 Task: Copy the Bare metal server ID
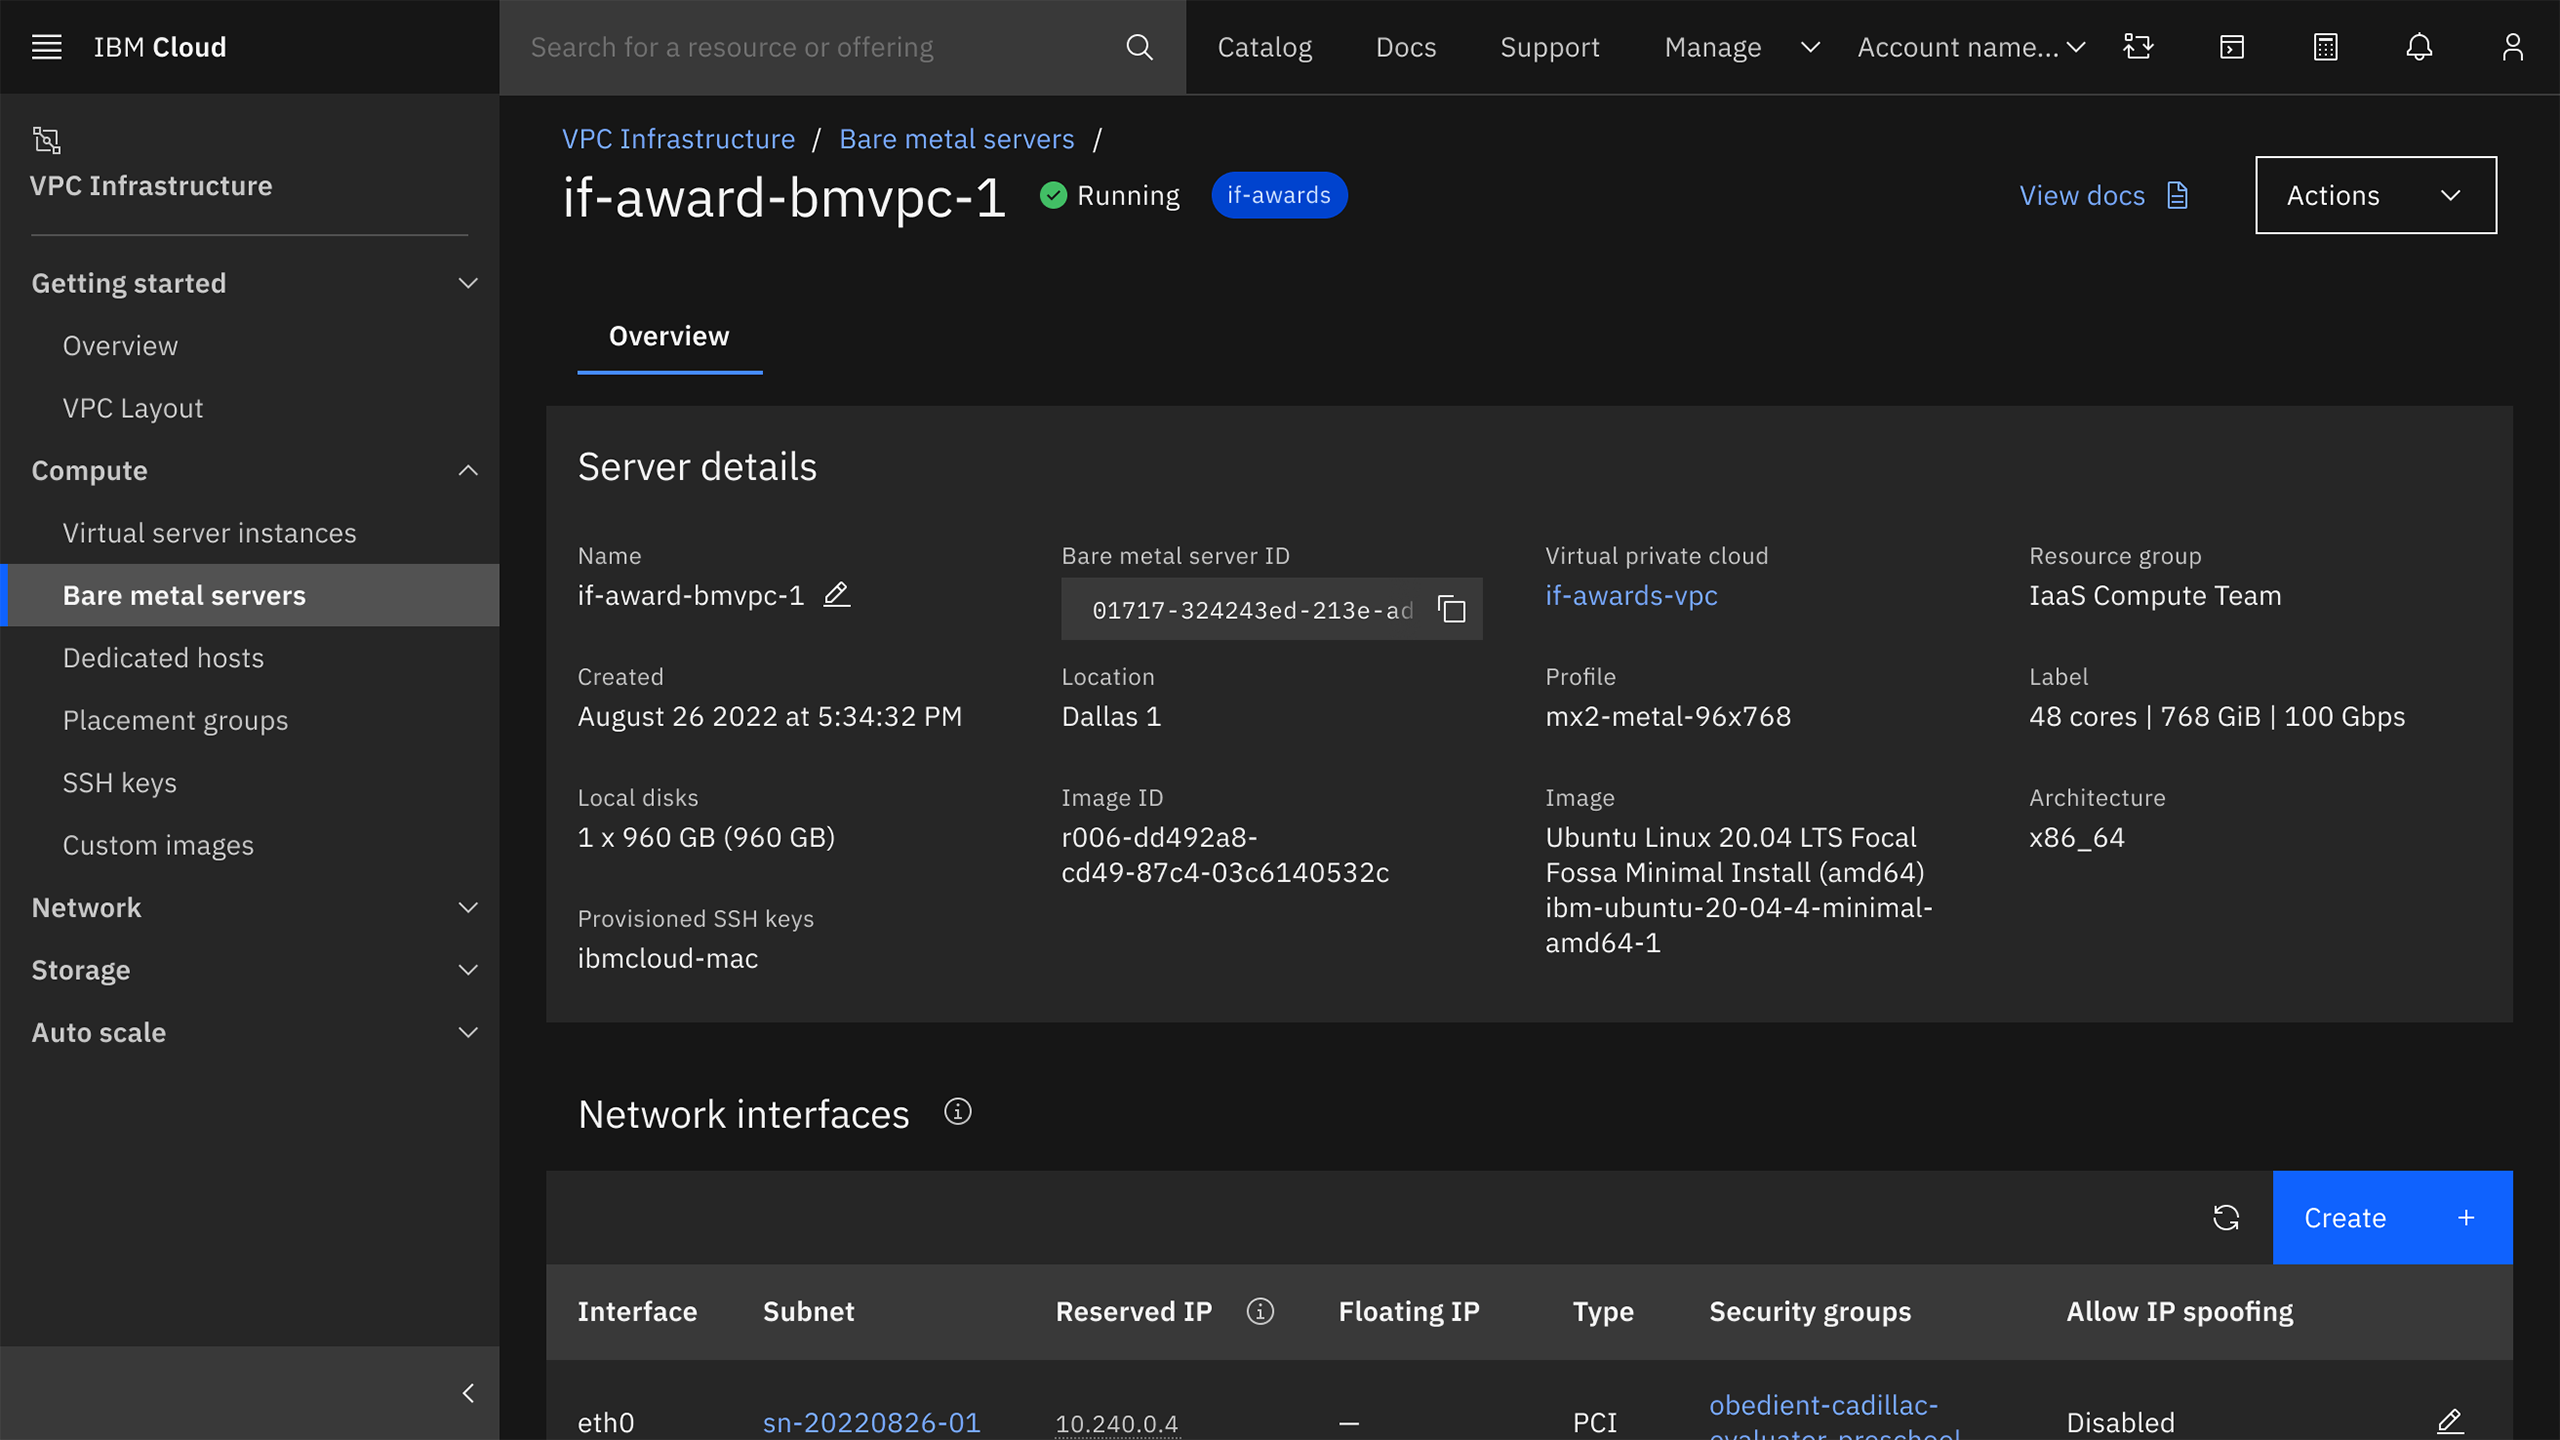click(x=1450, y=609)
